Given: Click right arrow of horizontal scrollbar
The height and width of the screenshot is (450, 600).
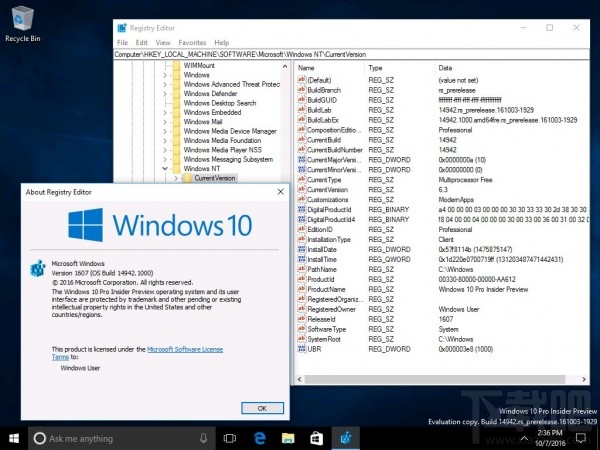Looking at the screenshot, I should click(584, 380).
